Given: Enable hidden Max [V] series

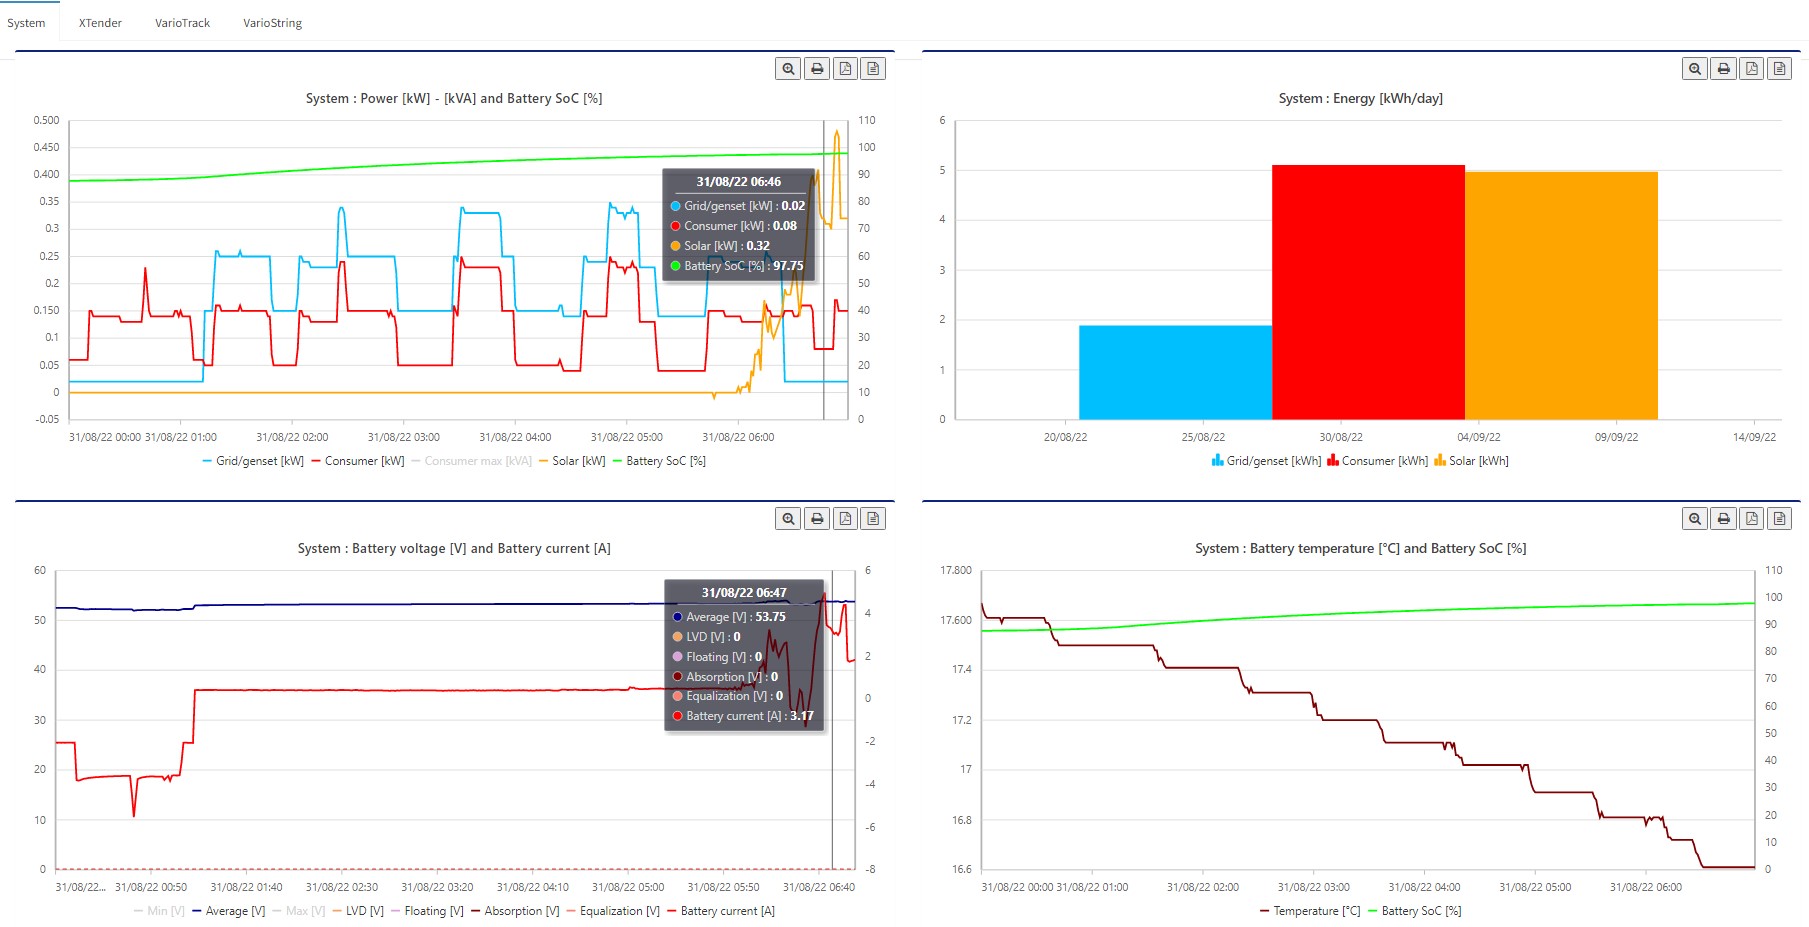Looking at the screenshot, I should pos(299,911).
